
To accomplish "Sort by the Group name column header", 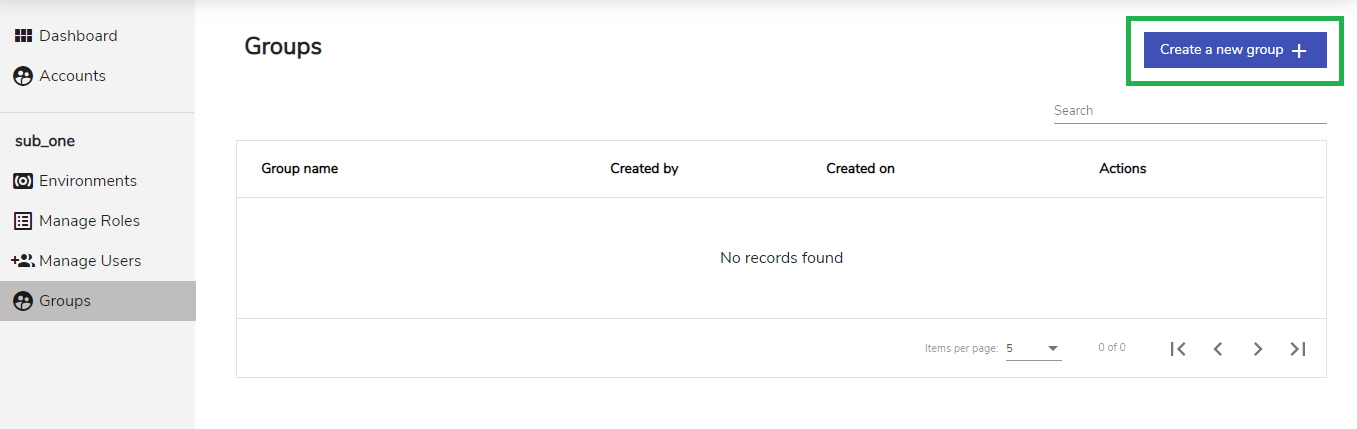I will coord(300,169).
